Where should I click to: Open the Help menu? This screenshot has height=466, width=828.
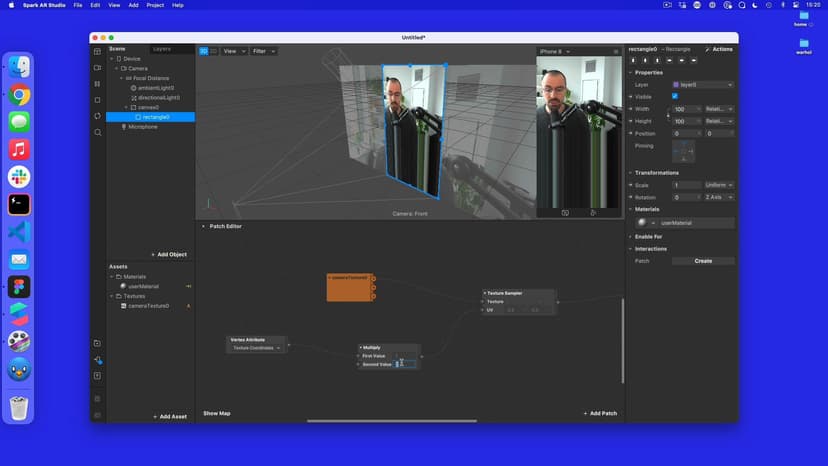[178, 5]
